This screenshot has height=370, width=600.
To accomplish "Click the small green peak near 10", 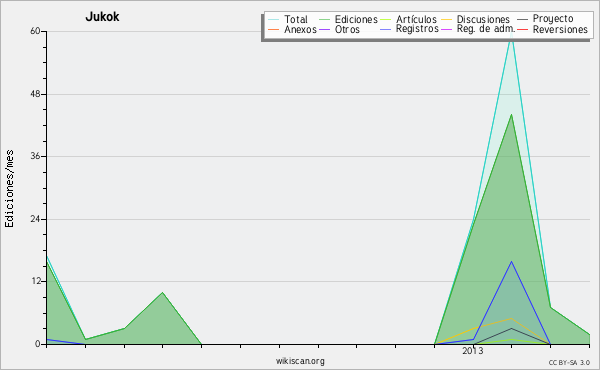I will click(163, 292).
